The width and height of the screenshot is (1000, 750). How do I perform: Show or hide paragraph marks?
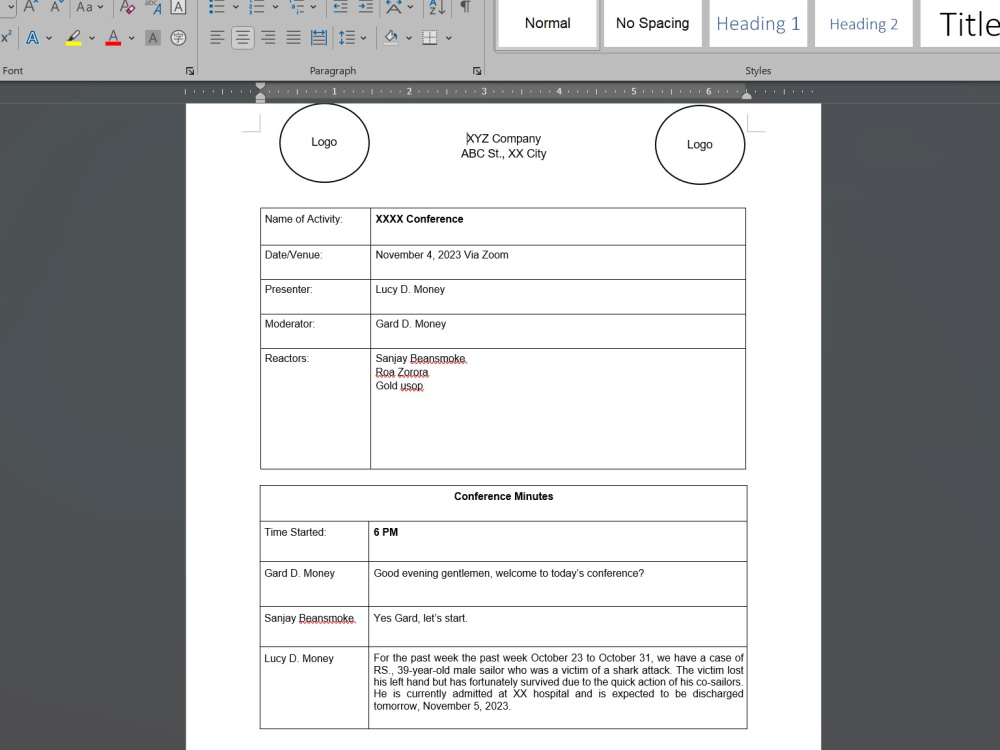(x=466, y=7)
